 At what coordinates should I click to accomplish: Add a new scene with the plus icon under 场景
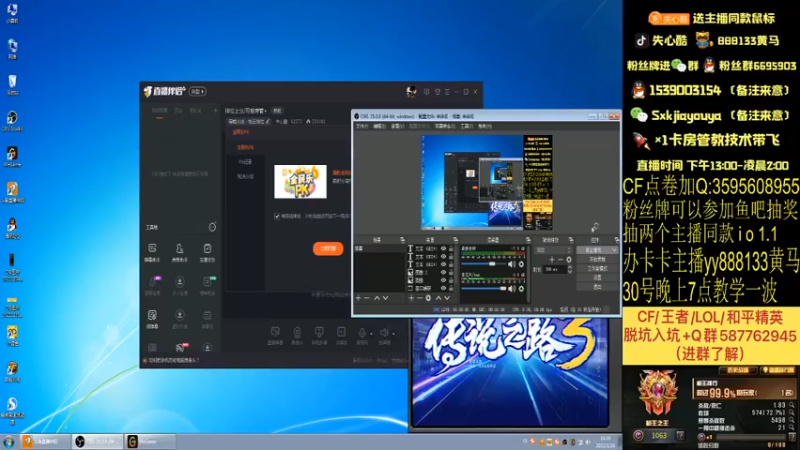click(x=358, y=298)
